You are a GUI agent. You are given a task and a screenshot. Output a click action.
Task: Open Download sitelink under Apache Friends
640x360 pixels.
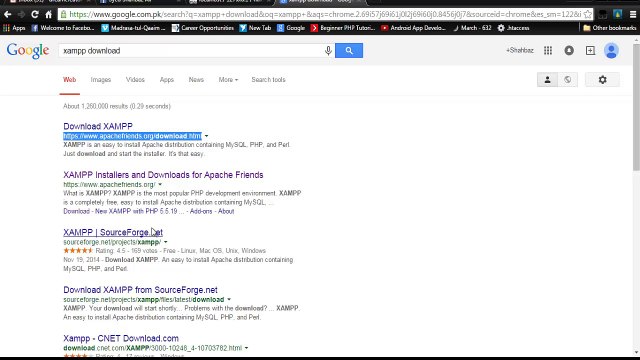tap(76, 211)
